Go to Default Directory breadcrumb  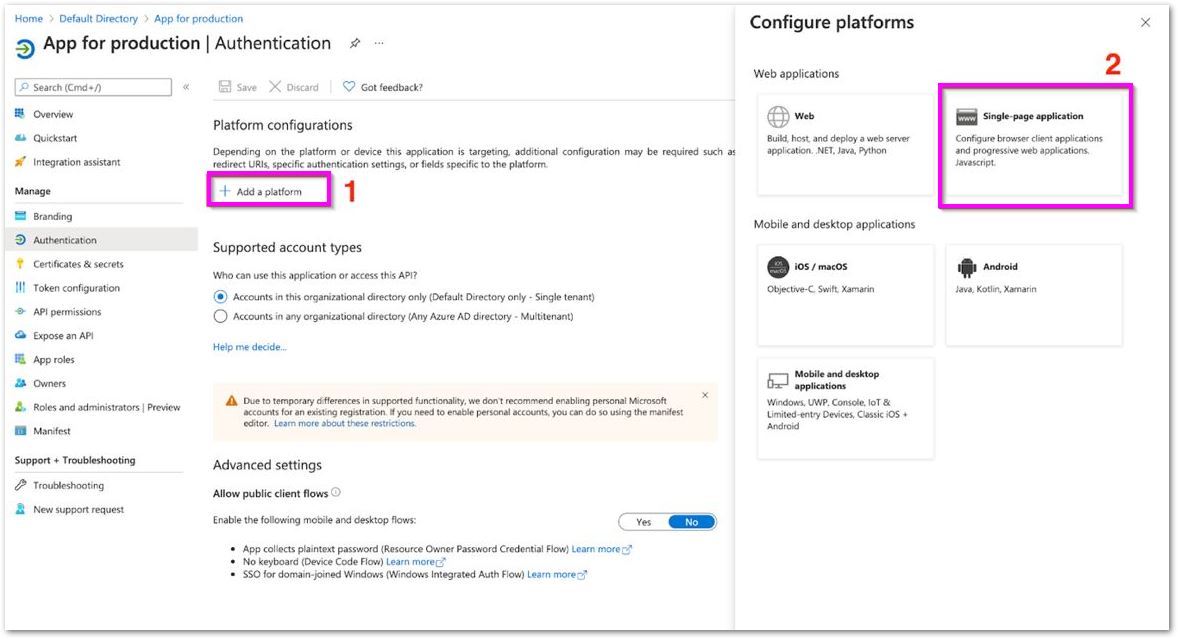[98, 19]
